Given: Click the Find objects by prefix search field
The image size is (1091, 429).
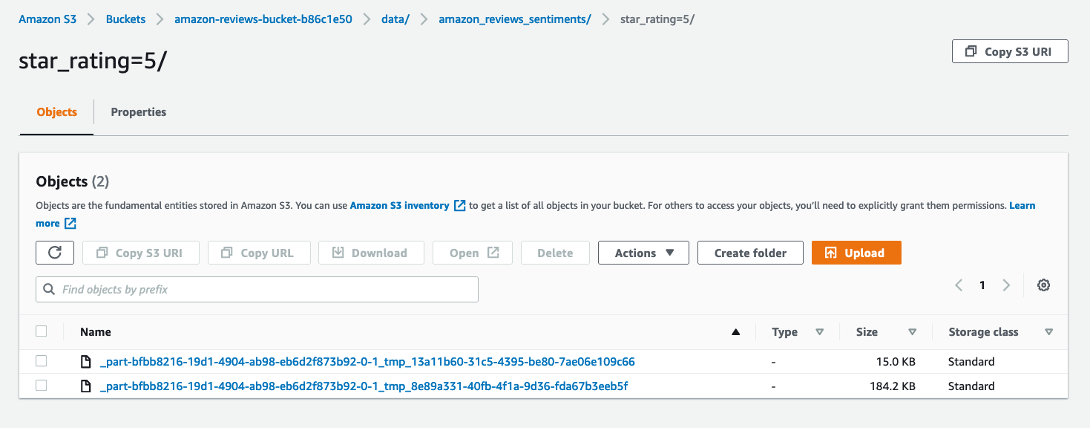Looking at the screenshot, I should pyautogui.click(x=257, y=289).
